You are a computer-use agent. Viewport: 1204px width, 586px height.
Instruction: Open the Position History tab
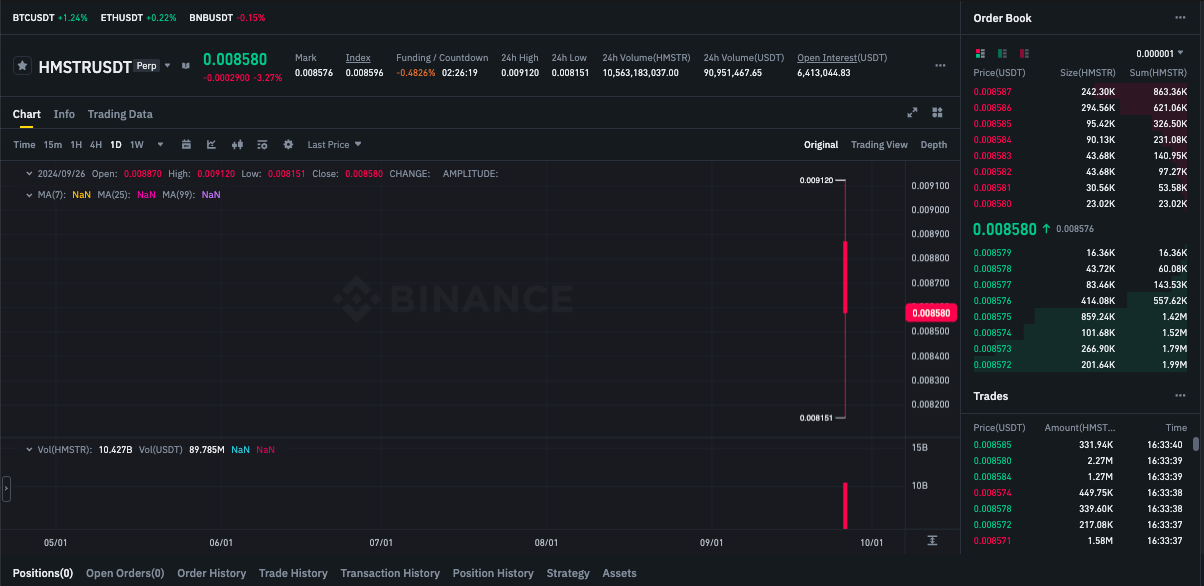pyautogui.click(x=493, y=573)
